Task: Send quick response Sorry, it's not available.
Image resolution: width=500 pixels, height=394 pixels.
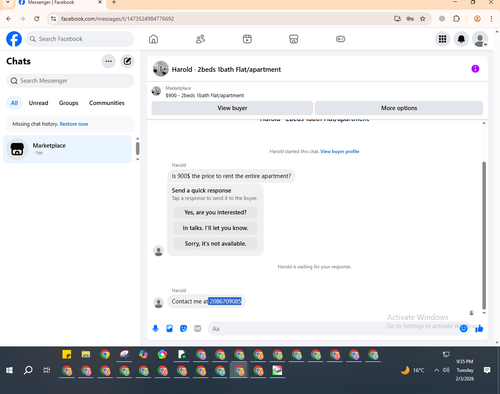Action: tap(215, 244)
